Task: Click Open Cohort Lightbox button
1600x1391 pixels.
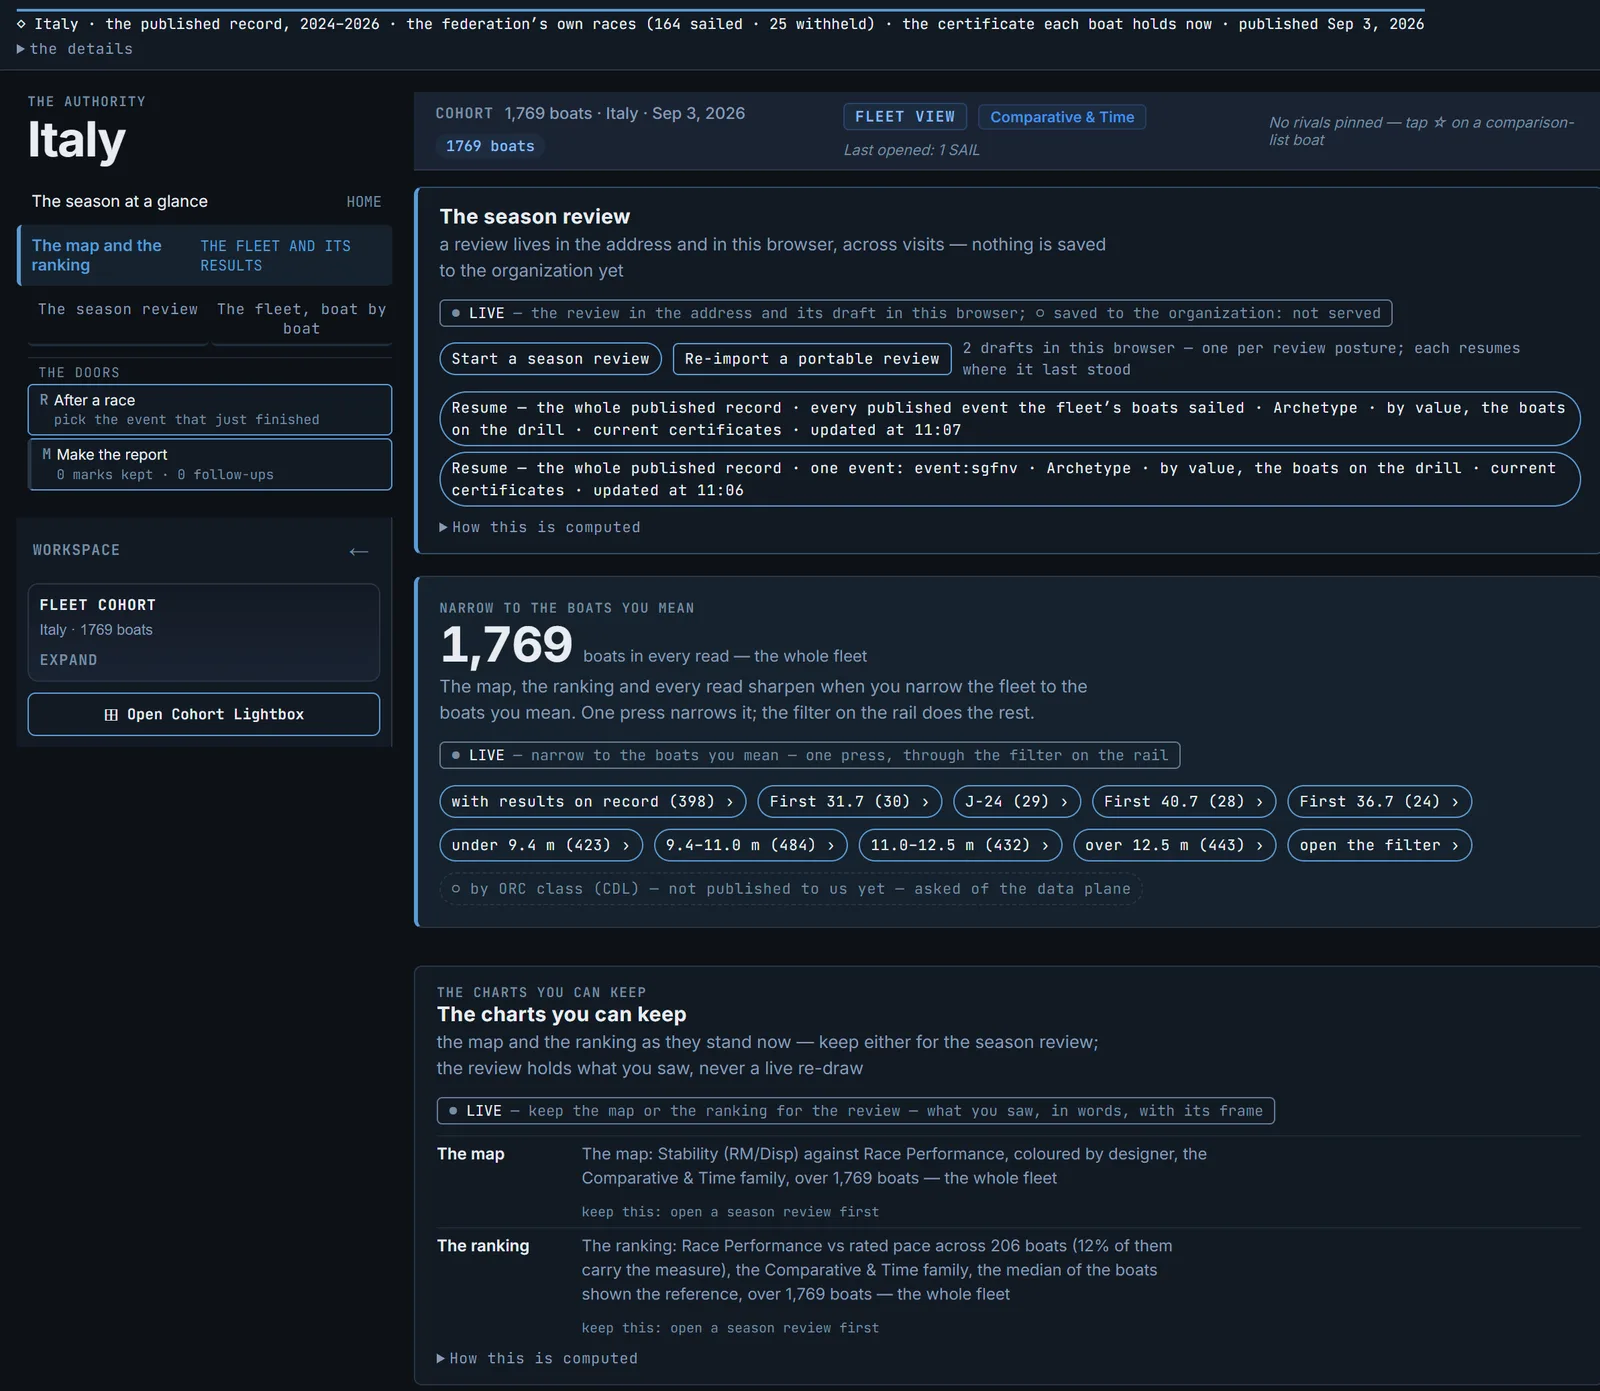Action: pos(204,714)
